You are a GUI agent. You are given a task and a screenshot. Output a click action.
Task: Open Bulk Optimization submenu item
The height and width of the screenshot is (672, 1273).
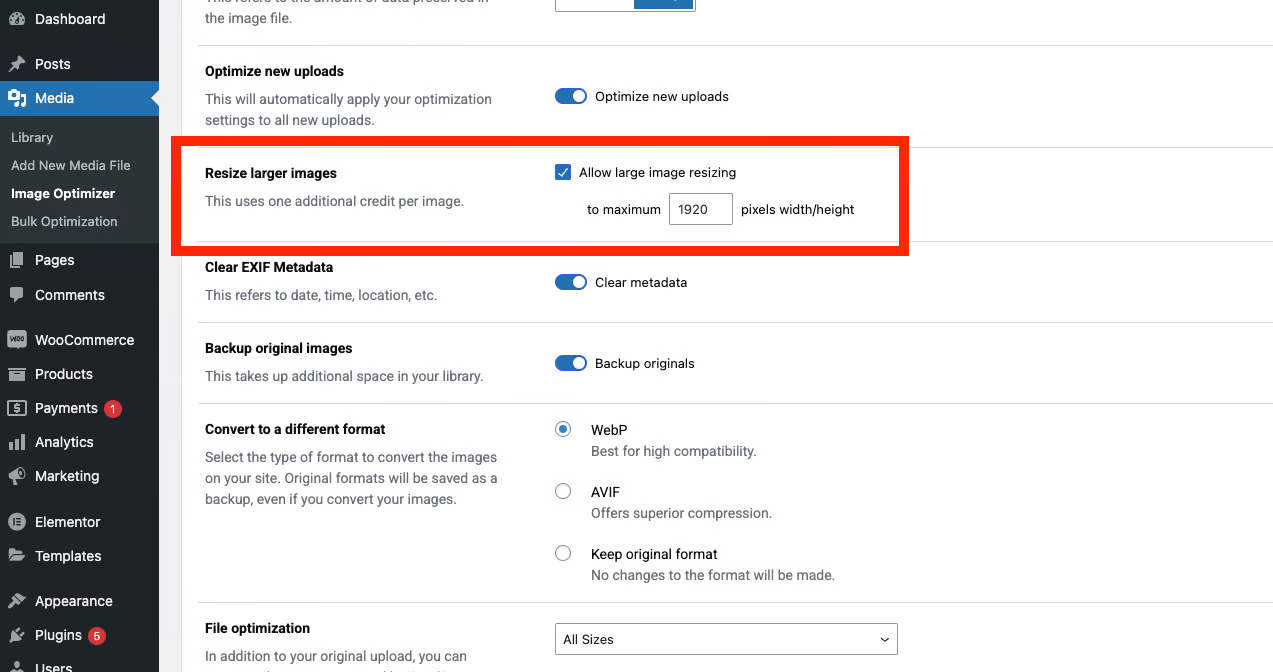coord(64,222)
